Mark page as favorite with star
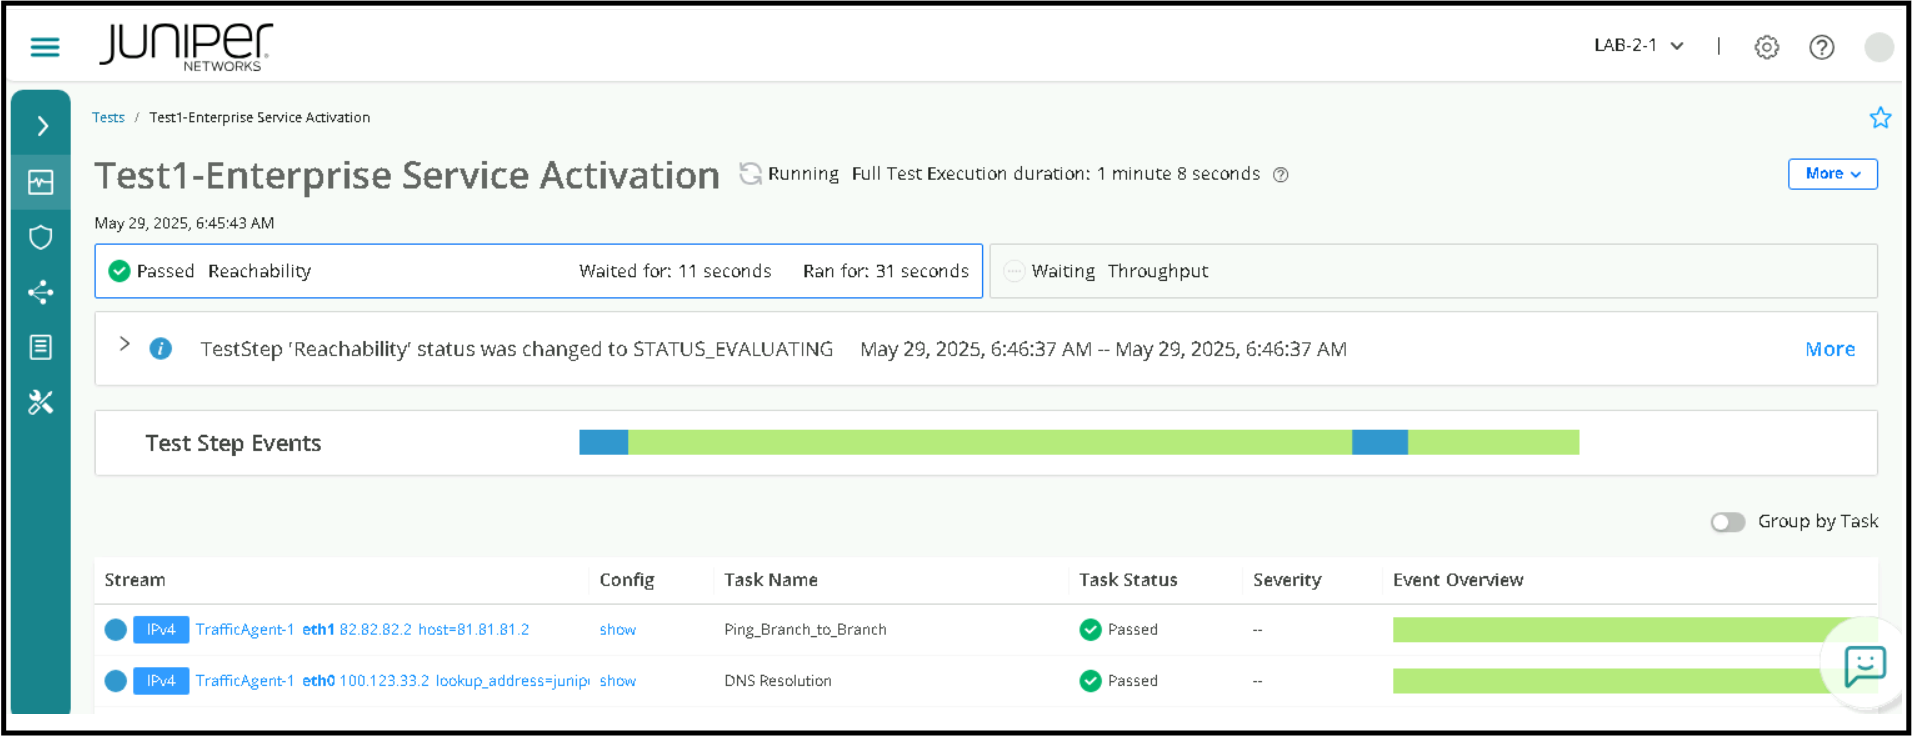The height and width of the screenshot is (736, 1912). 1879,118
